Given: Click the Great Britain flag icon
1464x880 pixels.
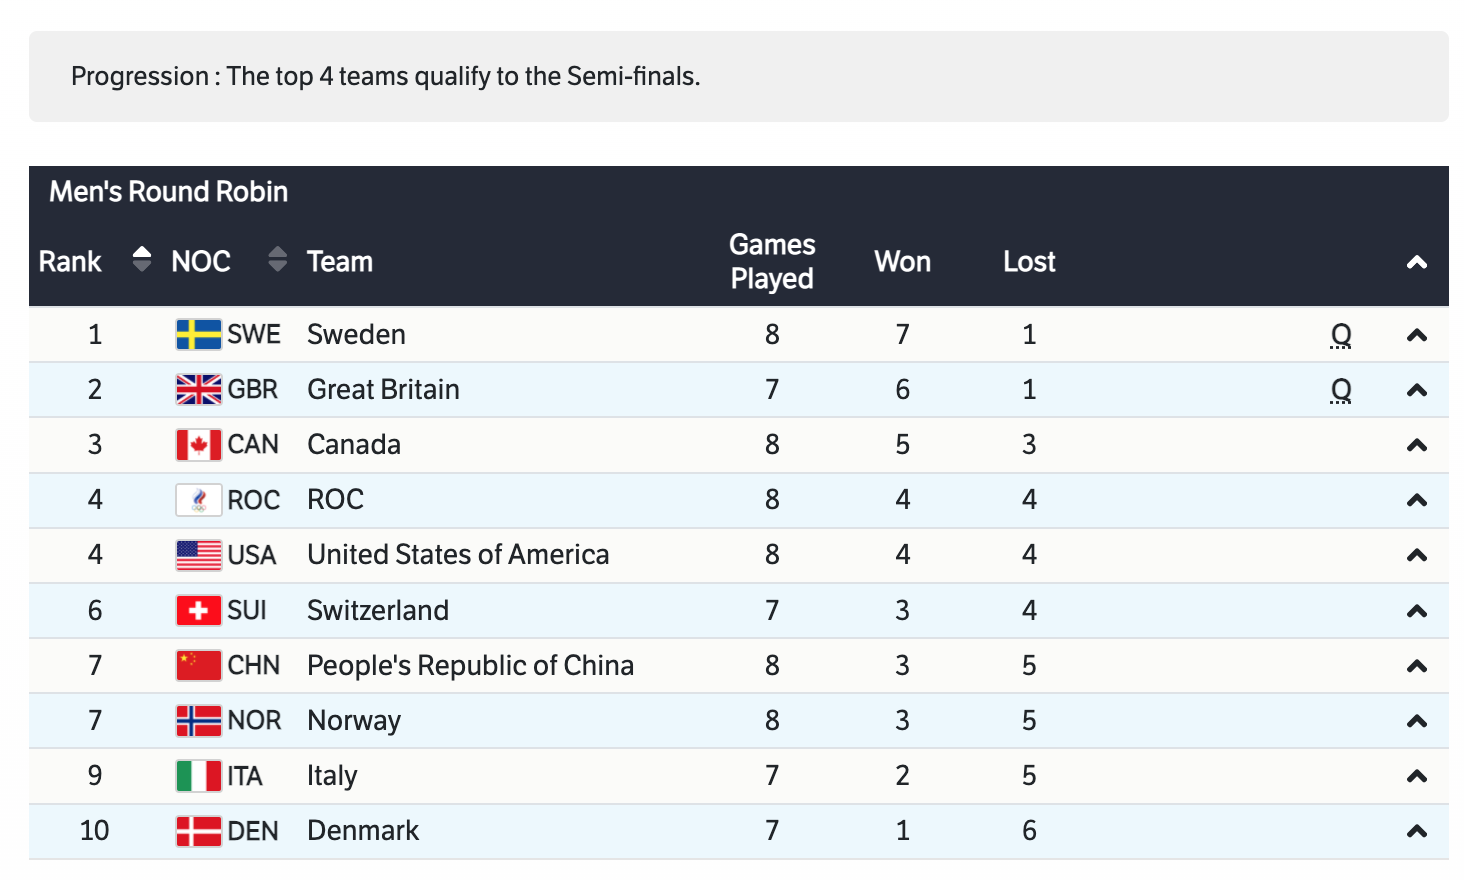Looking at the screenshot, I should pos(198,389).
